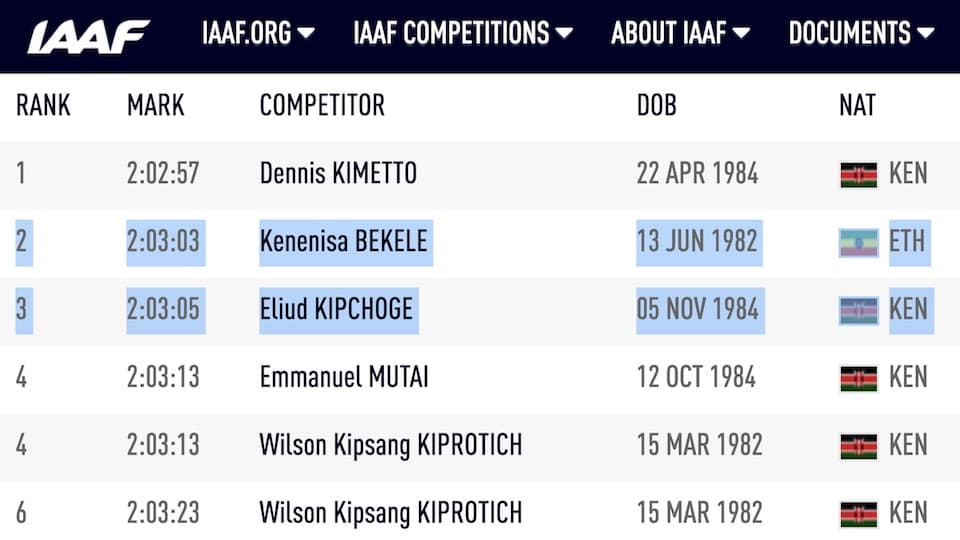Viewport: 960px width, 540px height.
Task: Click Kenya flag in 2:03:23 Kipsang row
Action: (x=858, y=515)
